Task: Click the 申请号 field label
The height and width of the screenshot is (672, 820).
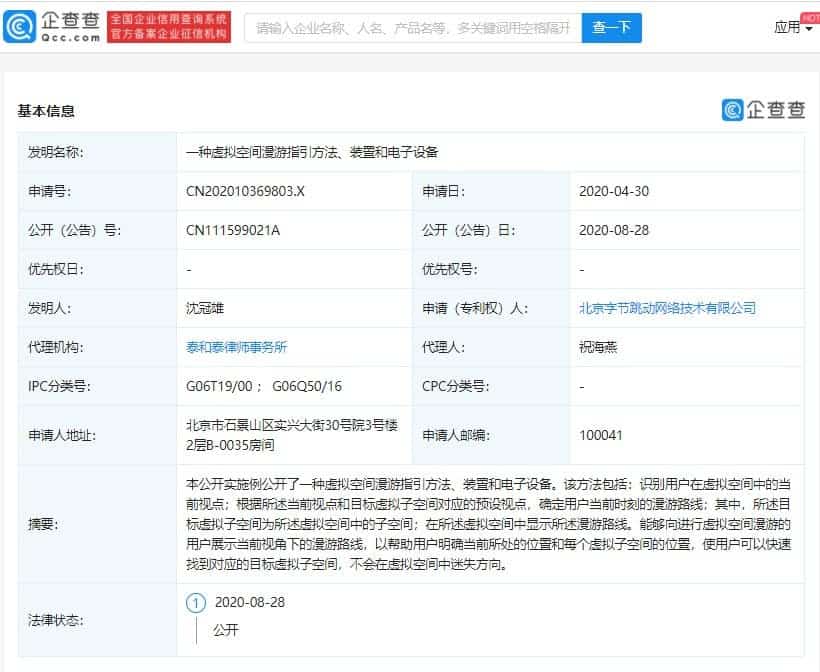Action: (49, 191)
